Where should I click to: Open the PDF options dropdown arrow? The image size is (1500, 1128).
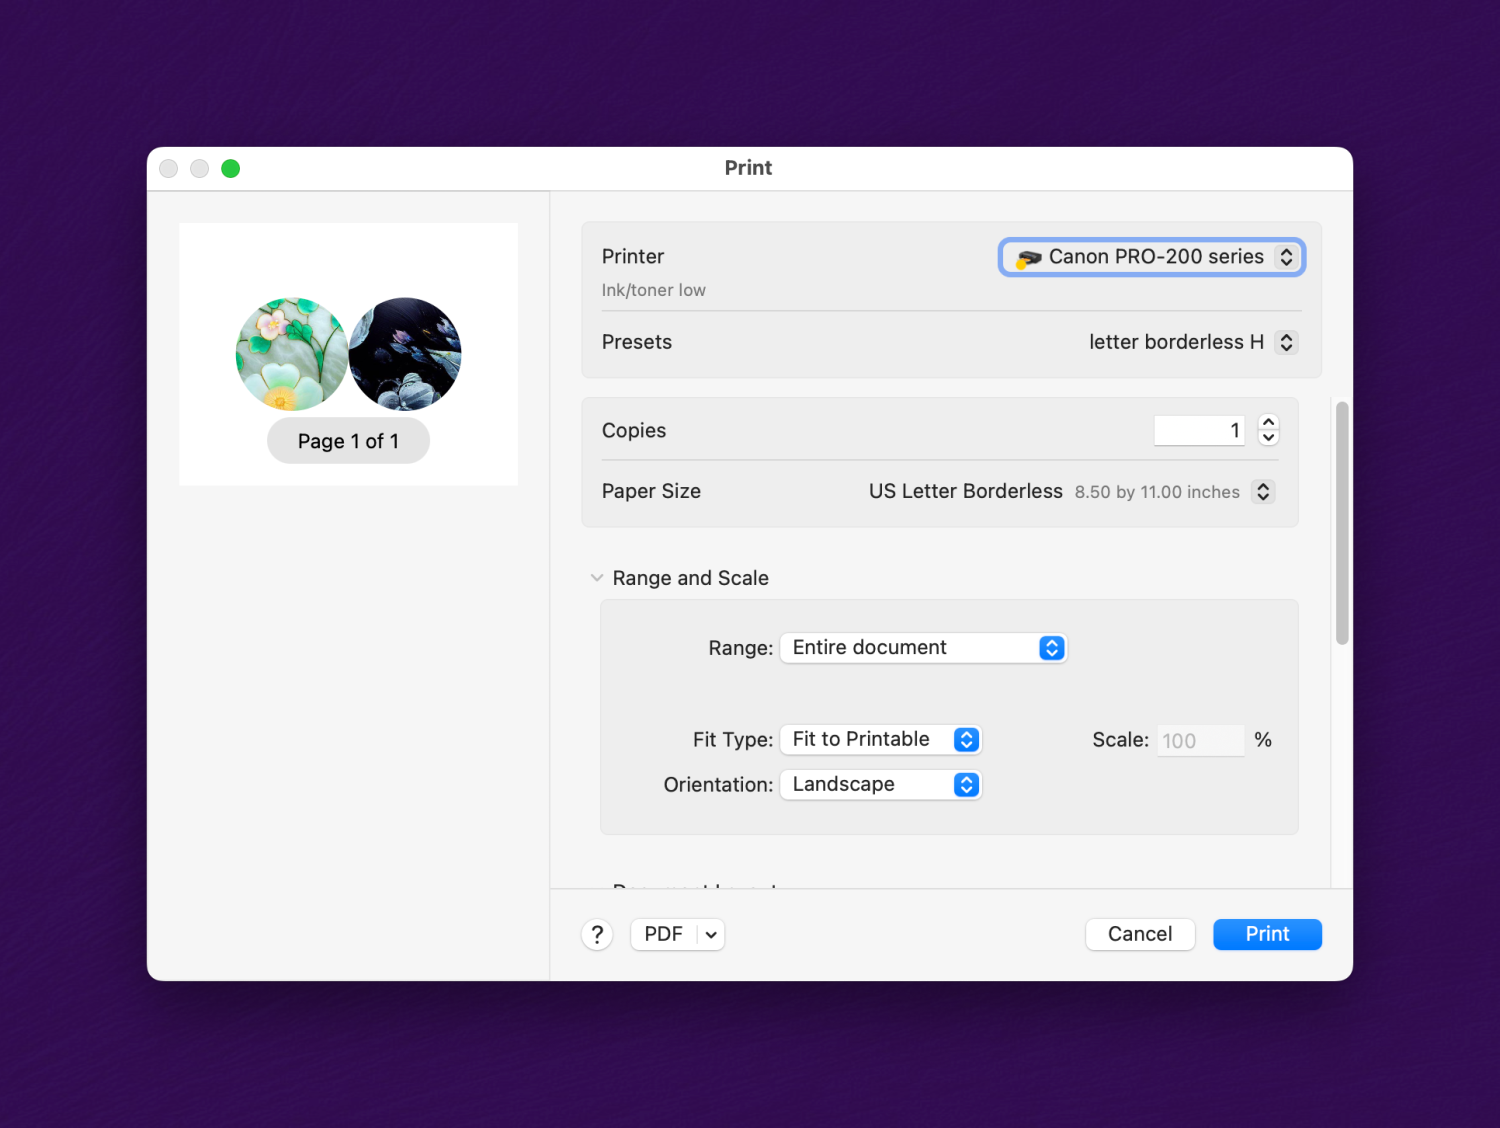click(x=711, y=935)
